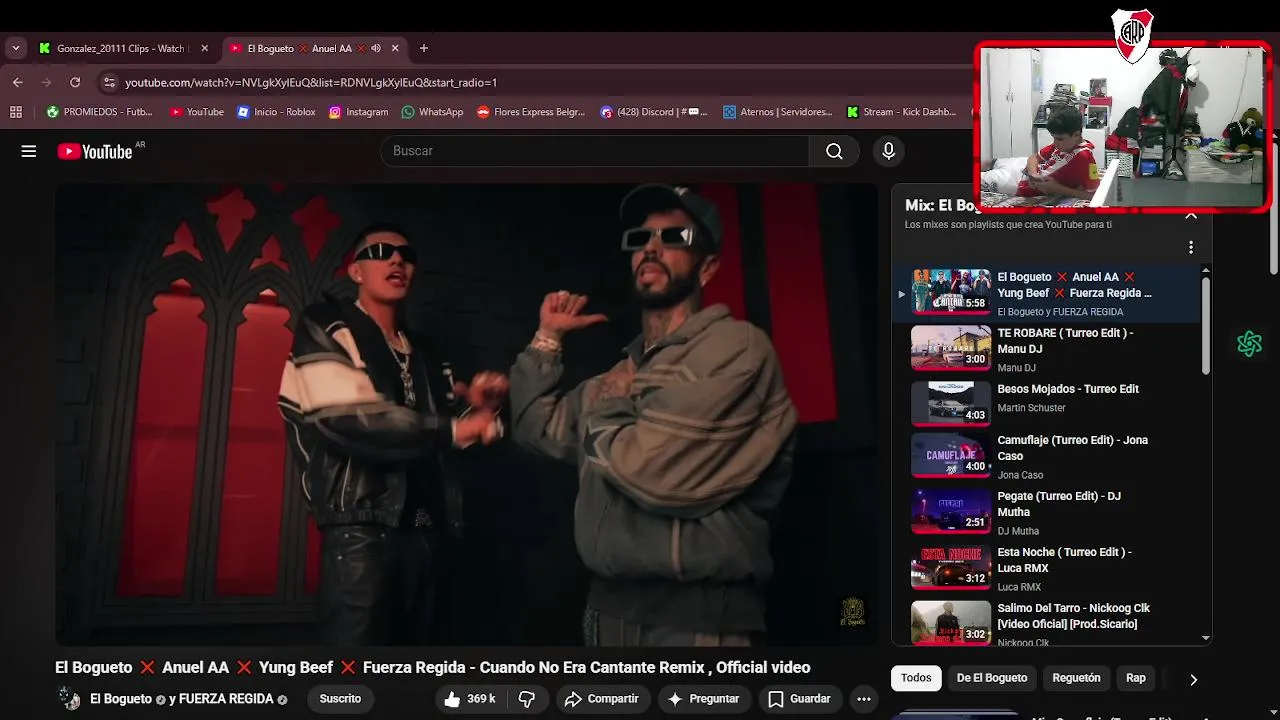The width and height of the screenshot is (1280, 720).
Task: Open the green ChatGPT extension icon
Action: 1249,344
